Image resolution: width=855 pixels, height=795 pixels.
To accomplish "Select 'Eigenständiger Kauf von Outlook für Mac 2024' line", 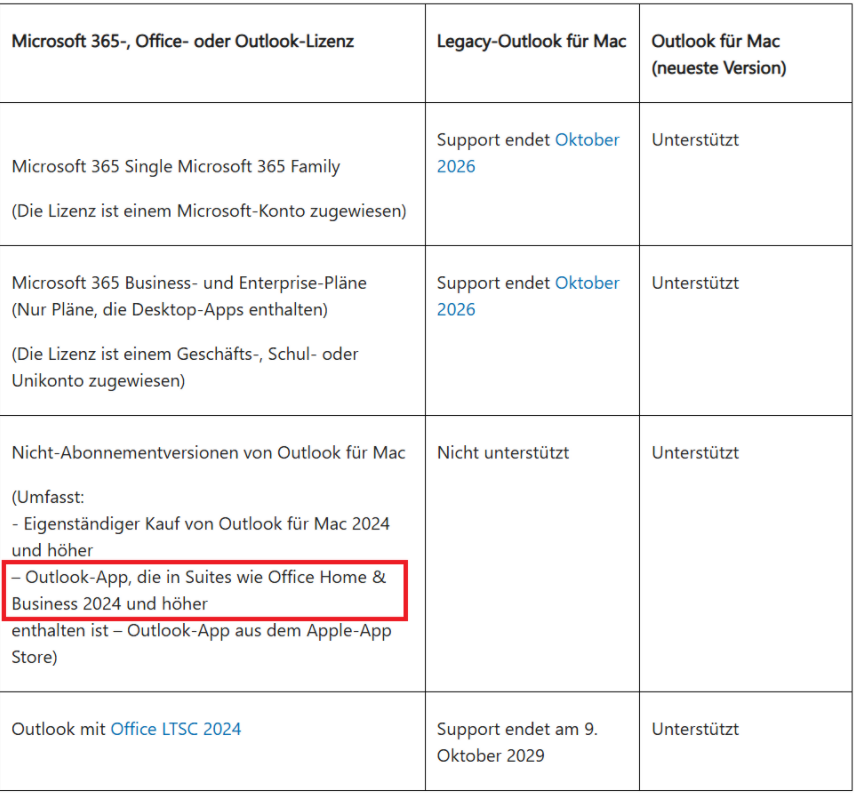I will point(201,524).
